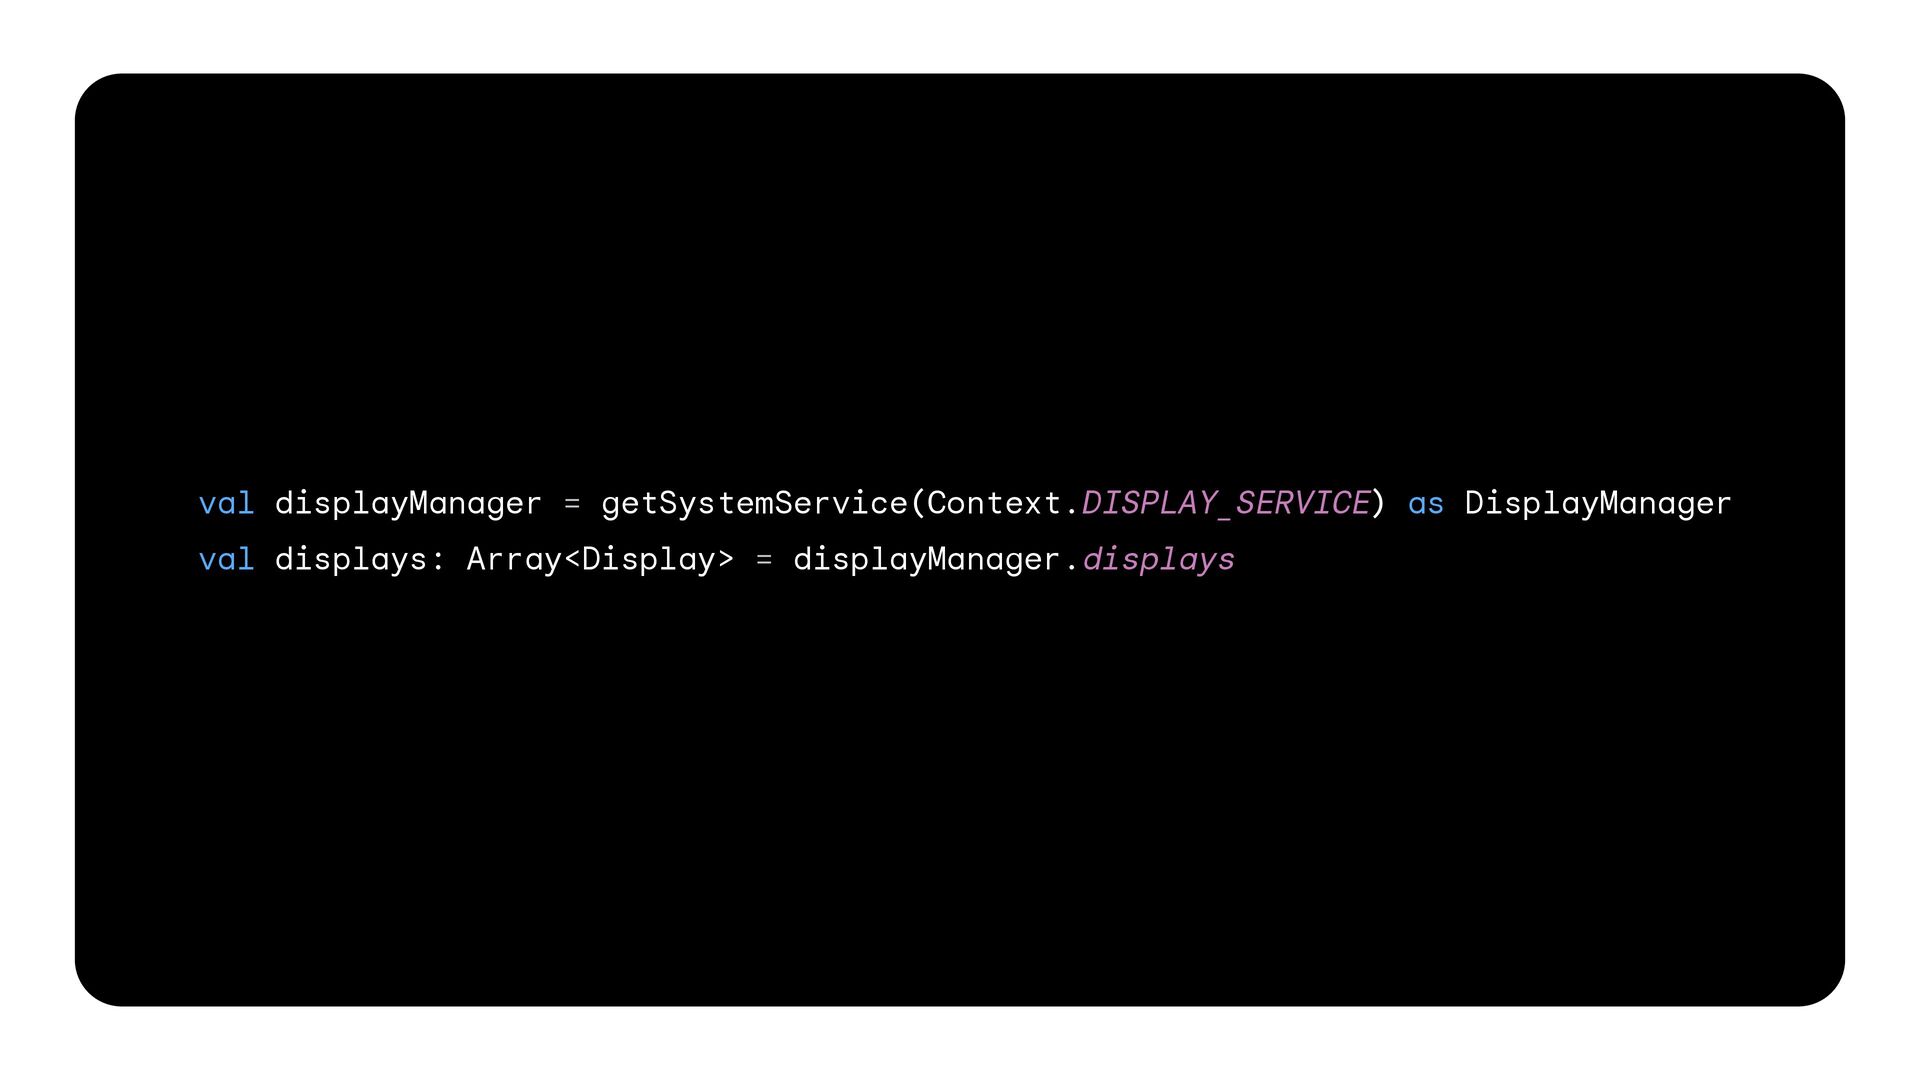Click the displayManager variable name being declared
1920x1080 pixels.
tap(408, 504)
